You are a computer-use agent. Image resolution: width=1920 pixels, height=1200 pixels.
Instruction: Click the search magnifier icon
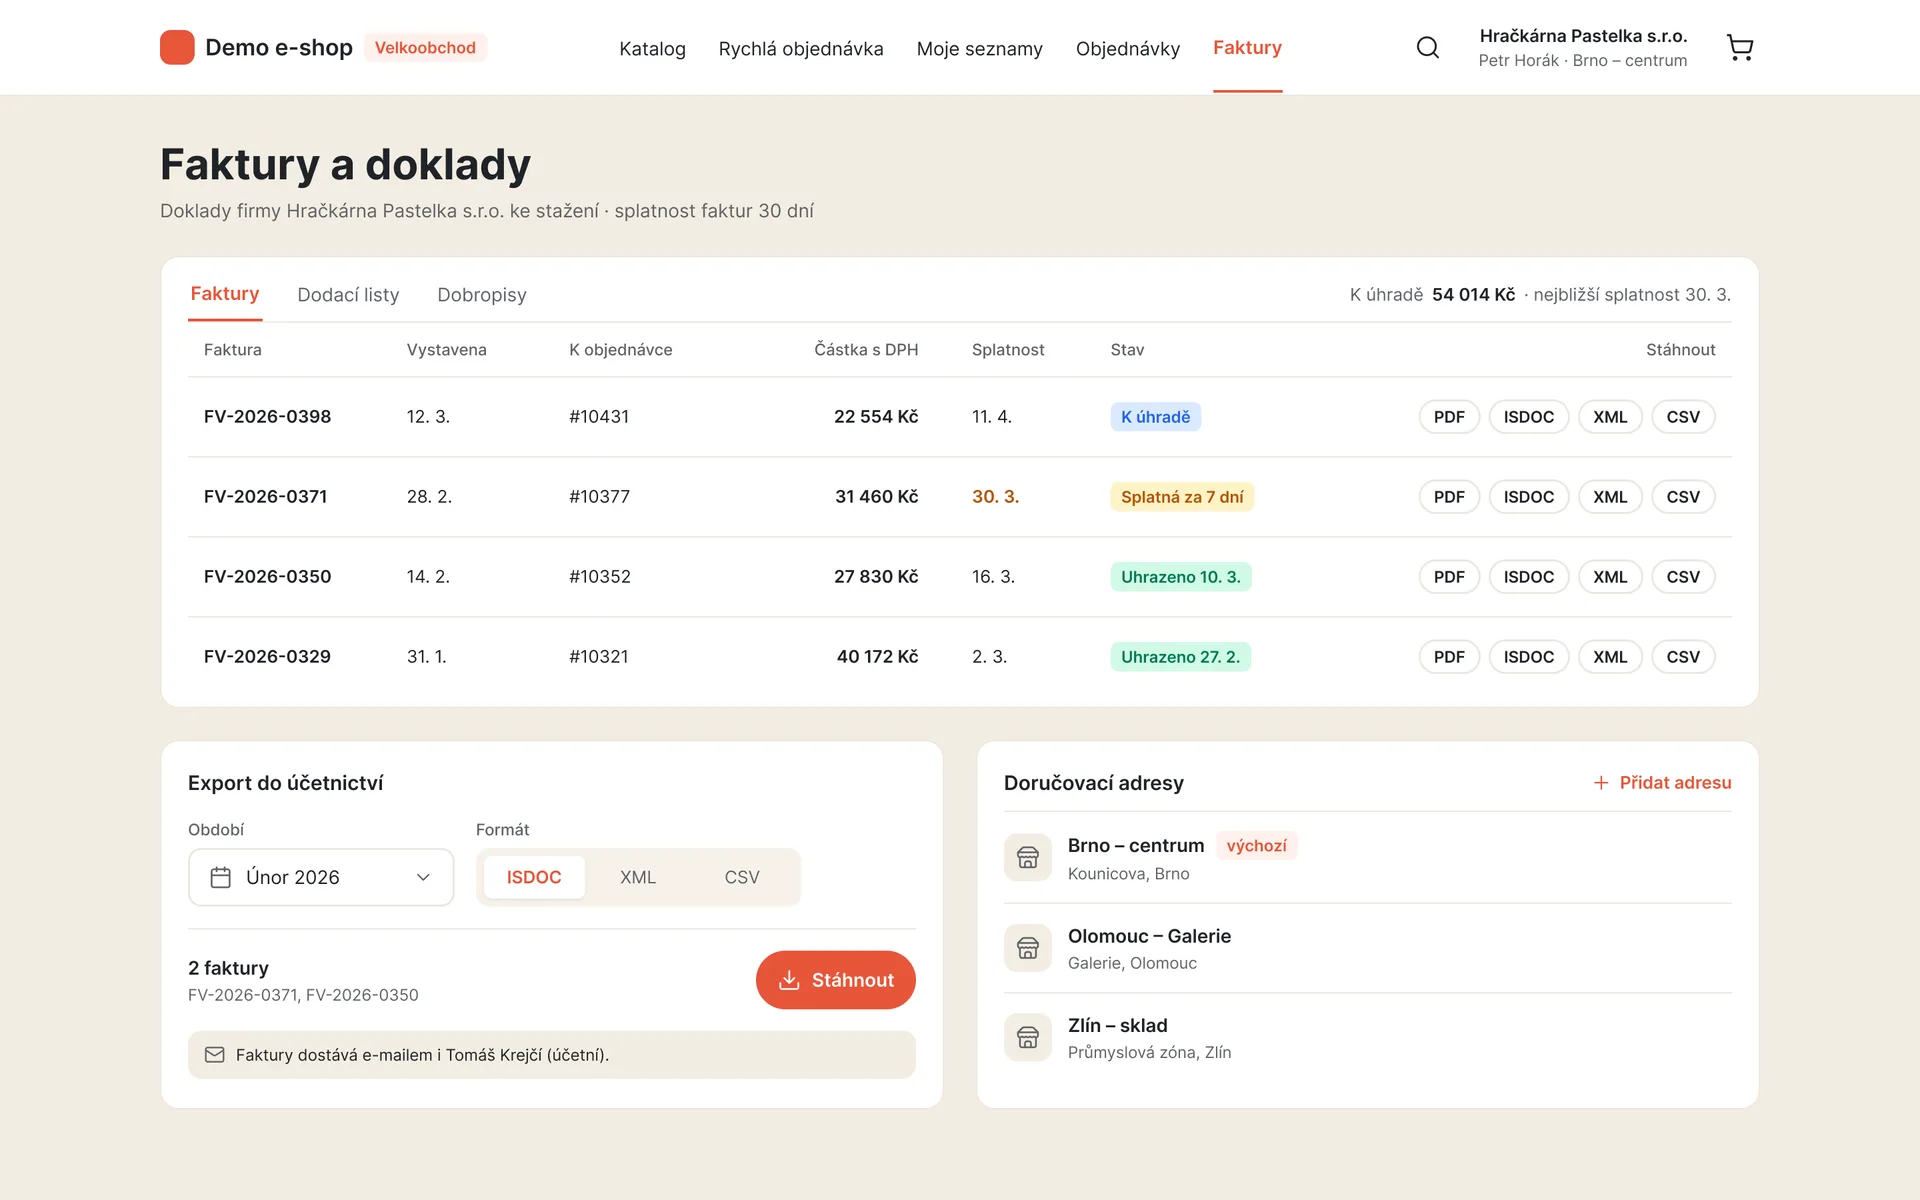1428,47
